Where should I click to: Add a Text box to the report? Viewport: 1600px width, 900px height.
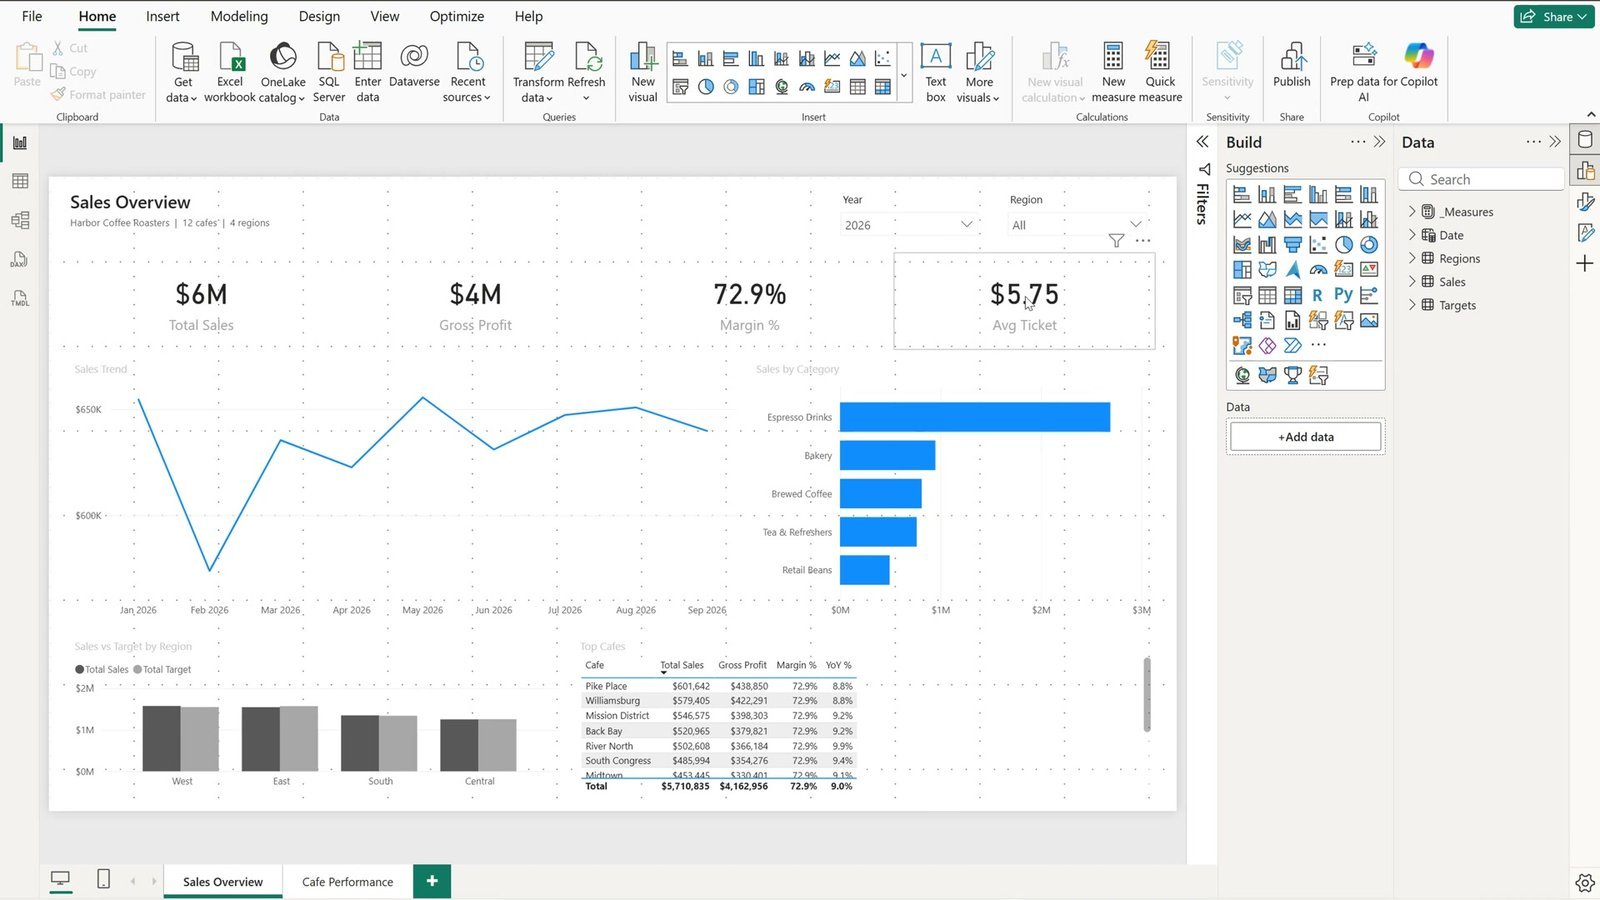click(936, 72)
